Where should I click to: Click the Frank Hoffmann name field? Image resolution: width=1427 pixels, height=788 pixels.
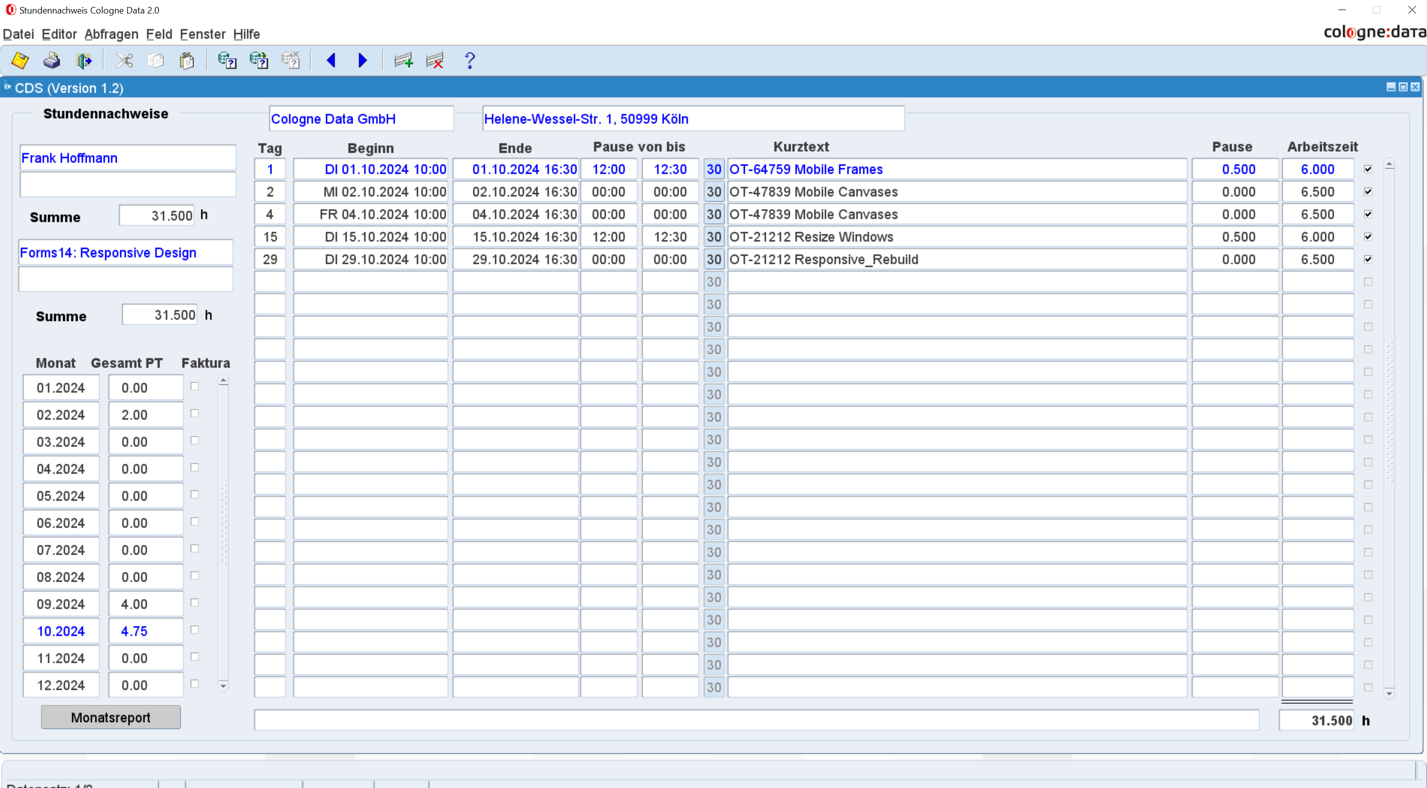pyautogui.click(x=128, y=158)
